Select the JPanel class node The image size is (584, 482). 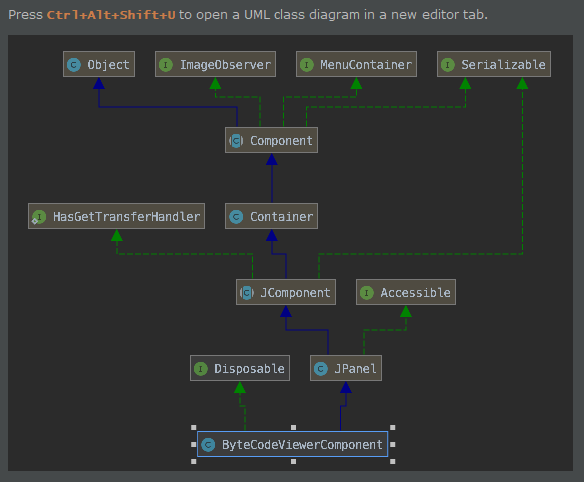click(x=346, y=368)
